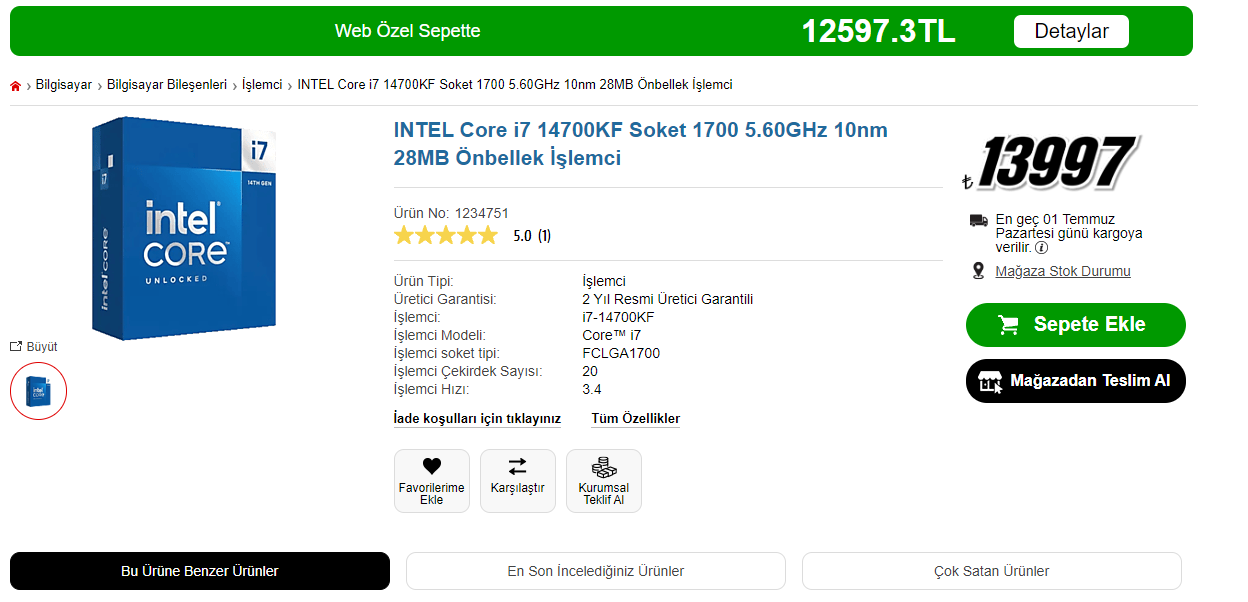
Task: Click İade koşulları için tıklayınız link
Action: pyautogui.click(x=477, y=419)
